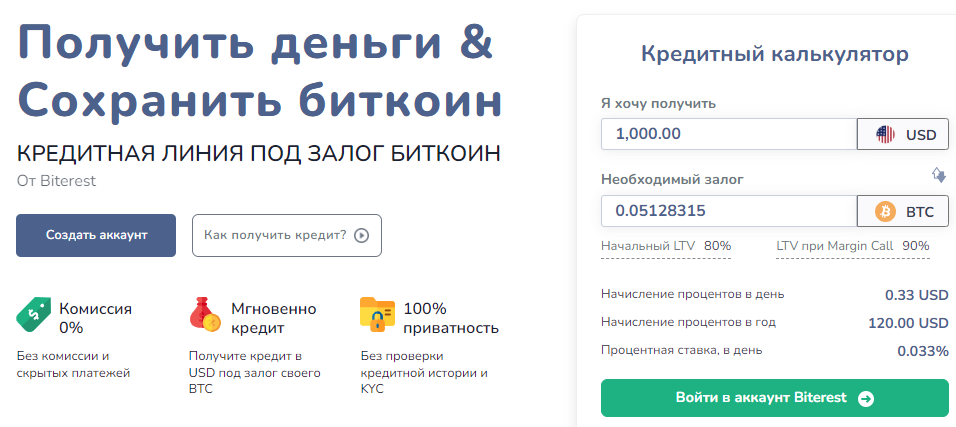Click the Начальный LTV 80% setting
The image size is (956, 427).
pyautogui.click(x=666, y=246)
